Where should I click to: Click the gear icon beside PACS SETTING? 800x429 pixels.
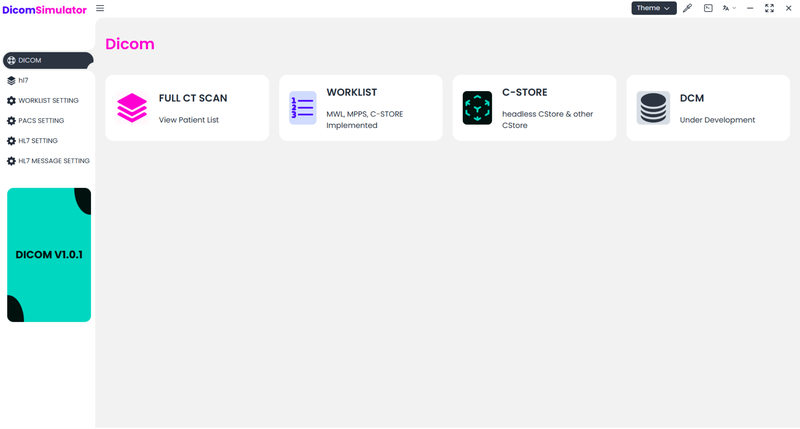pos(11,121)
